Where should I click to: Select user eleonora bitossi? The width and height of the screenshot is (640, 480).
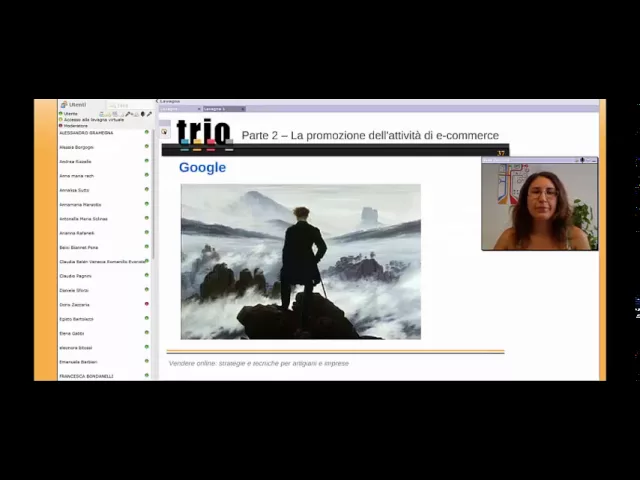click(76, 348)
